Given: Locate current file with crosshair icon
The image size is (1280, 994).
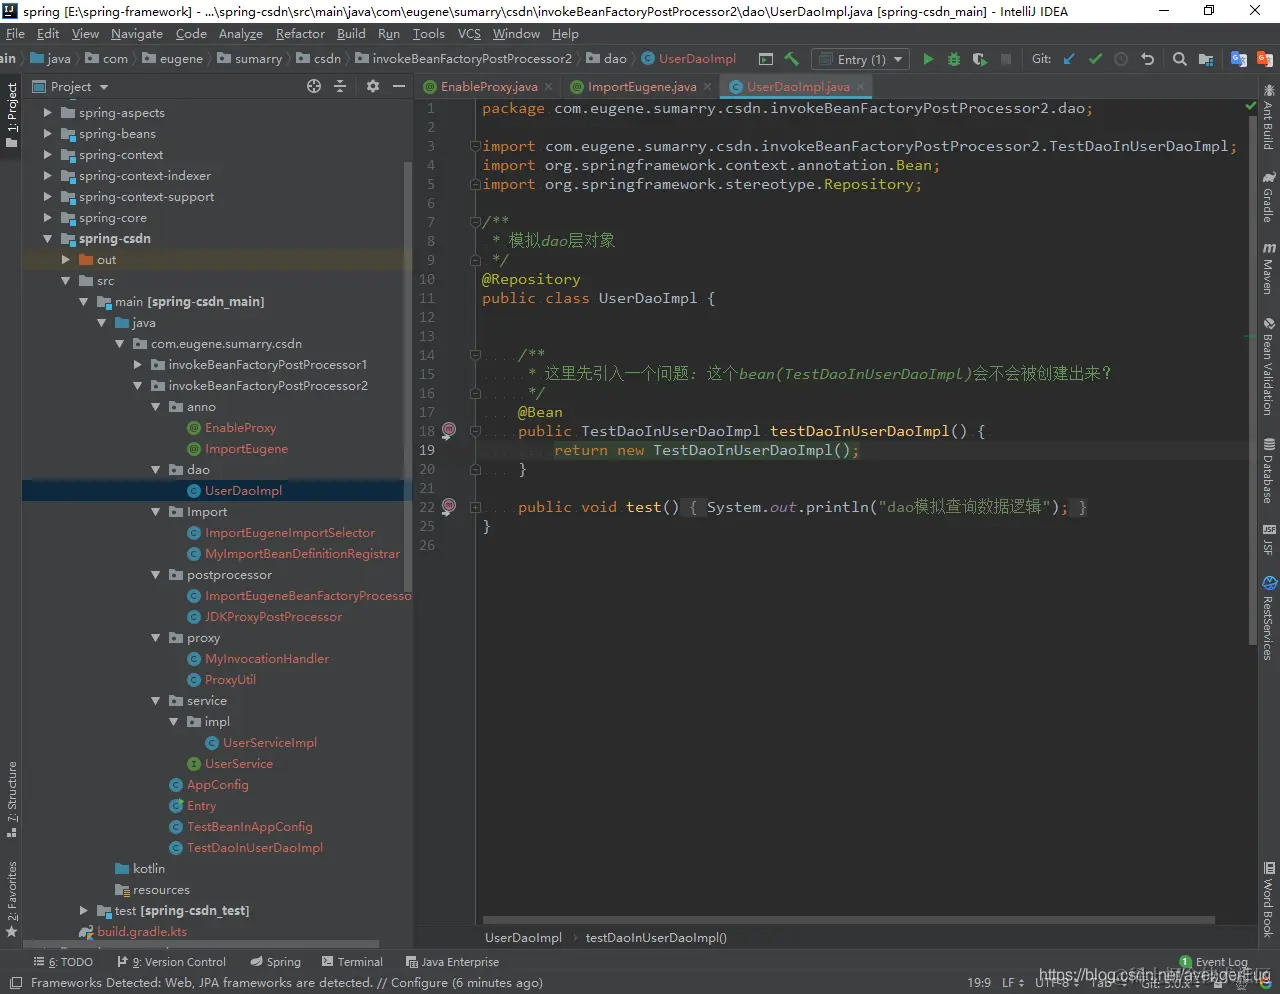Looking at the screenshot, I should [314, 87].
